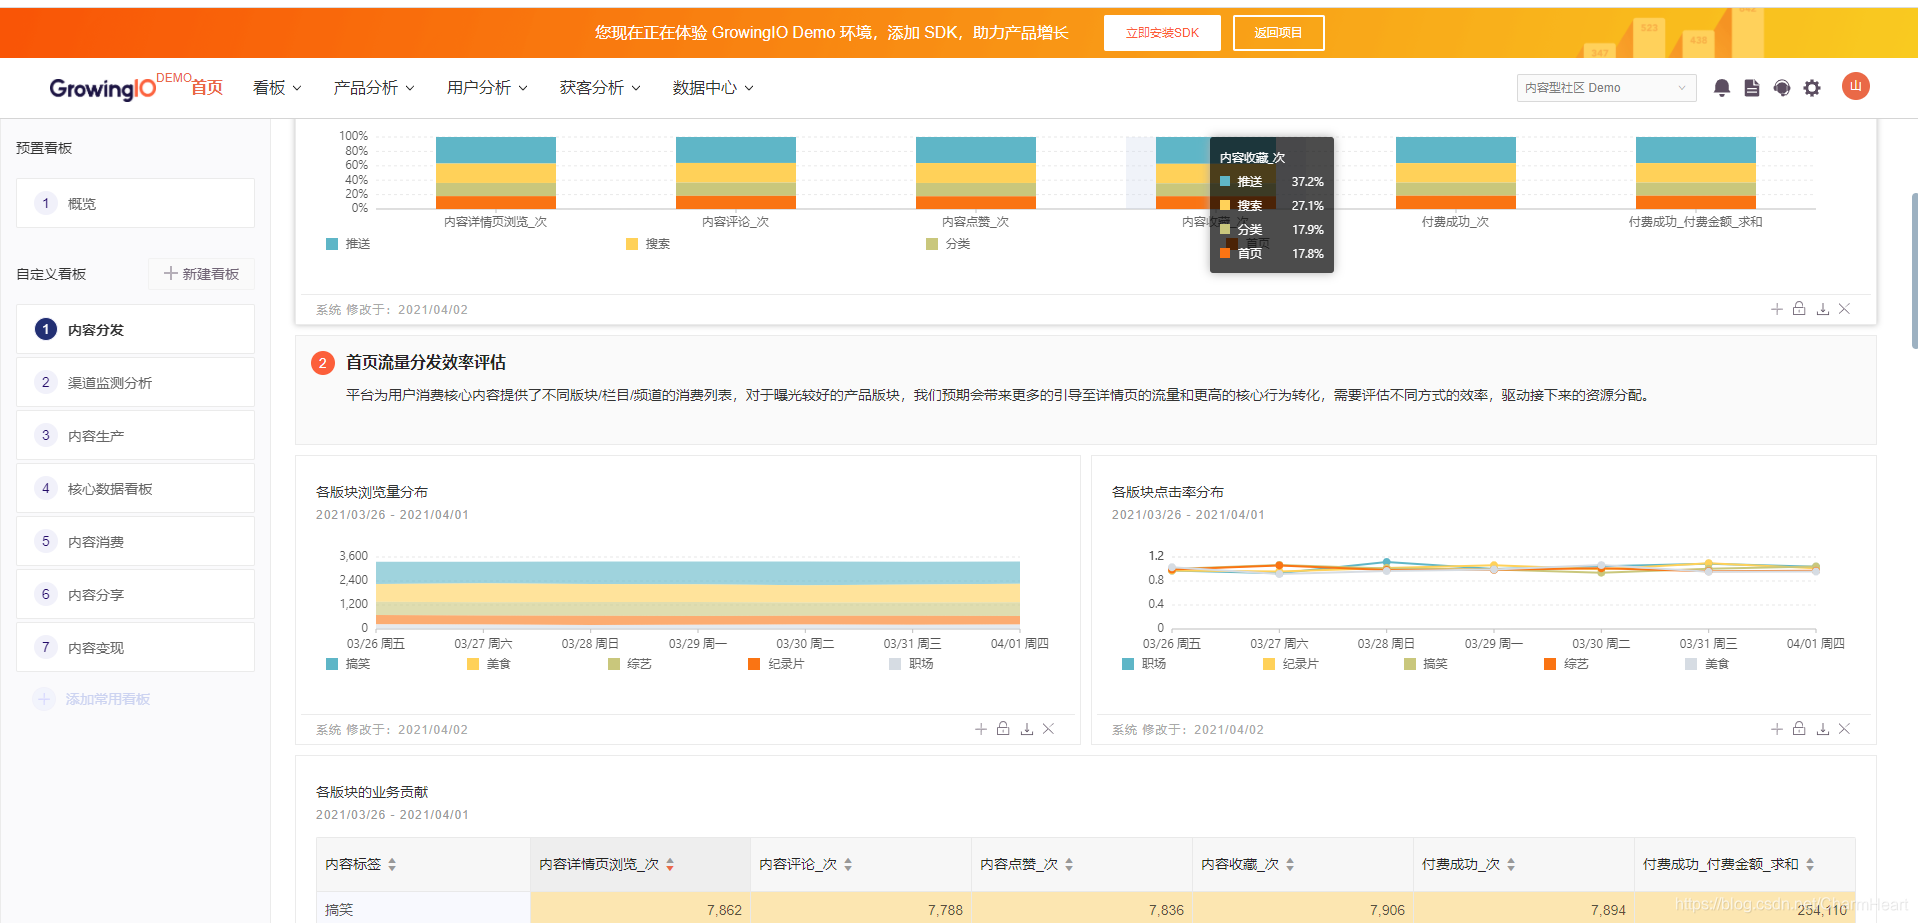The height and width of the screenshot is (923, 1918).
Task: Add the stacked bar chart to board (plus icon)
Action: pos(1777,309)
